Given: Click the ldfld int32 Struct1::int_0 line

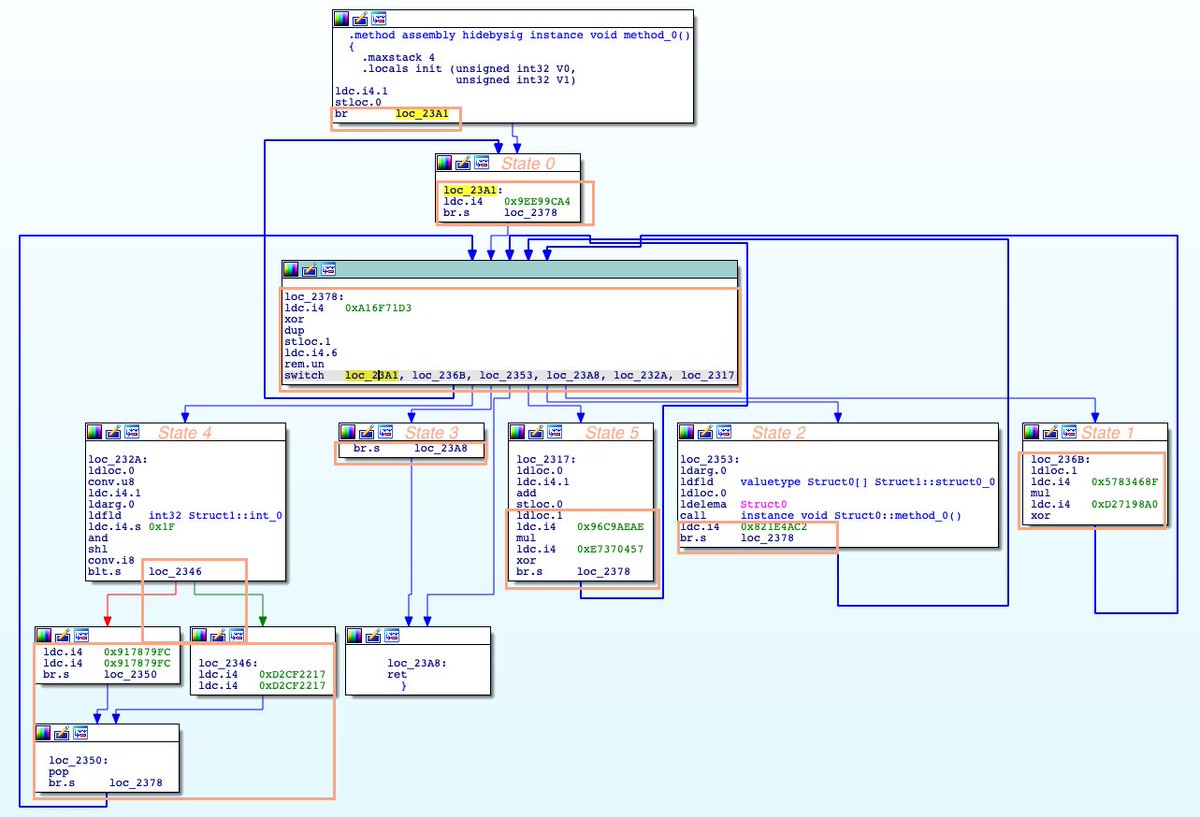Looking at the screenshot, I should pos(184,515).
